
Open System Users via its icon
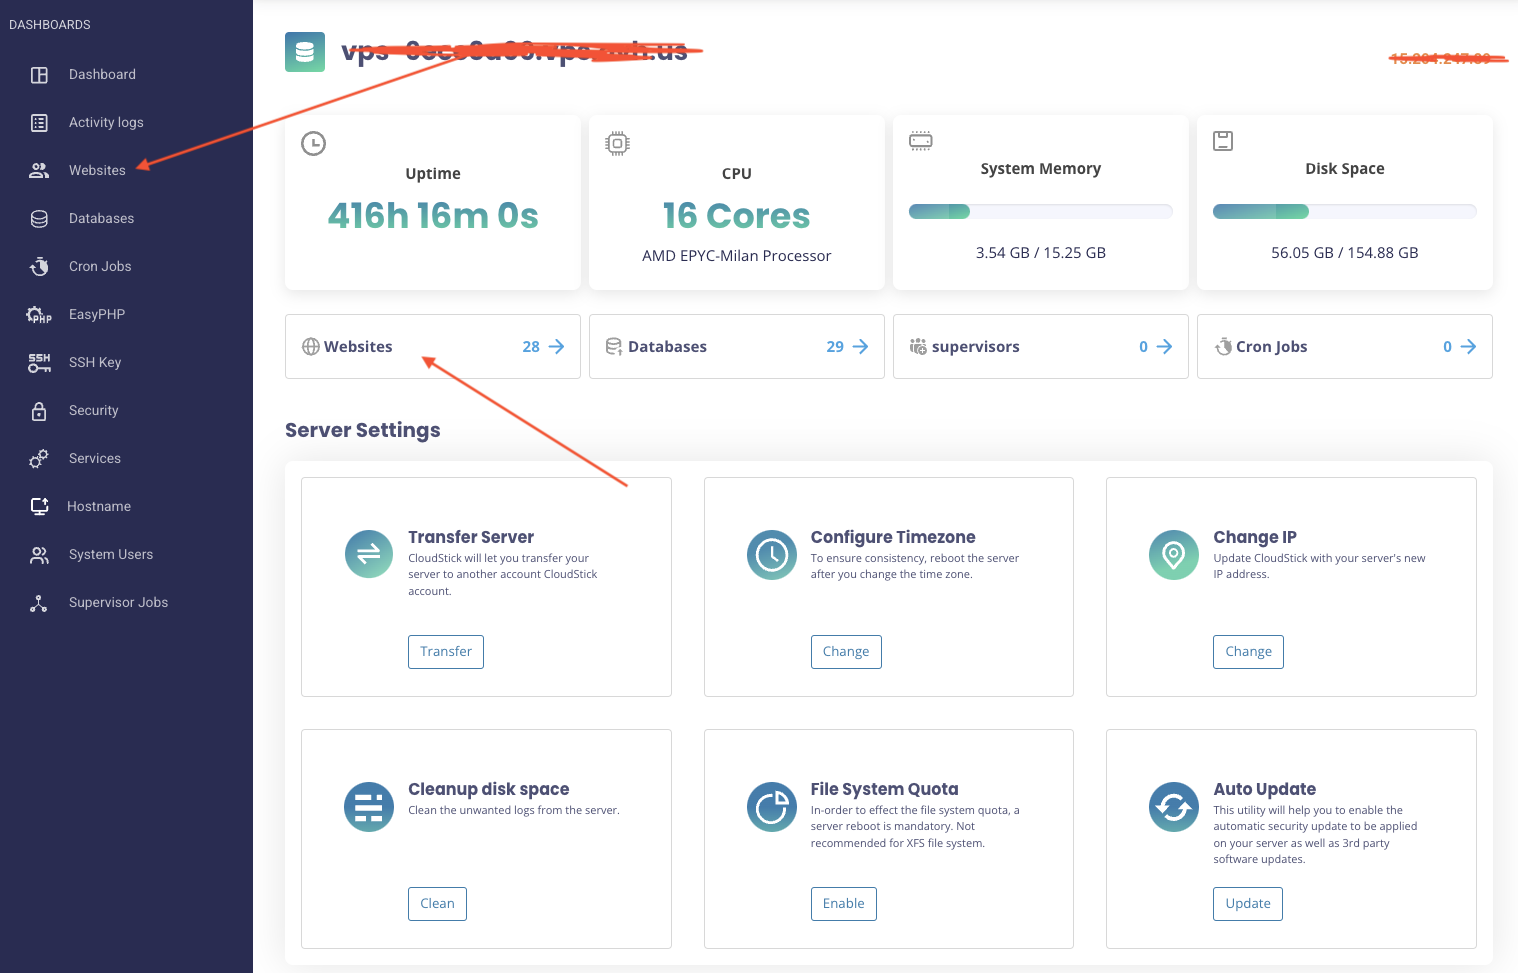point(38,554)
